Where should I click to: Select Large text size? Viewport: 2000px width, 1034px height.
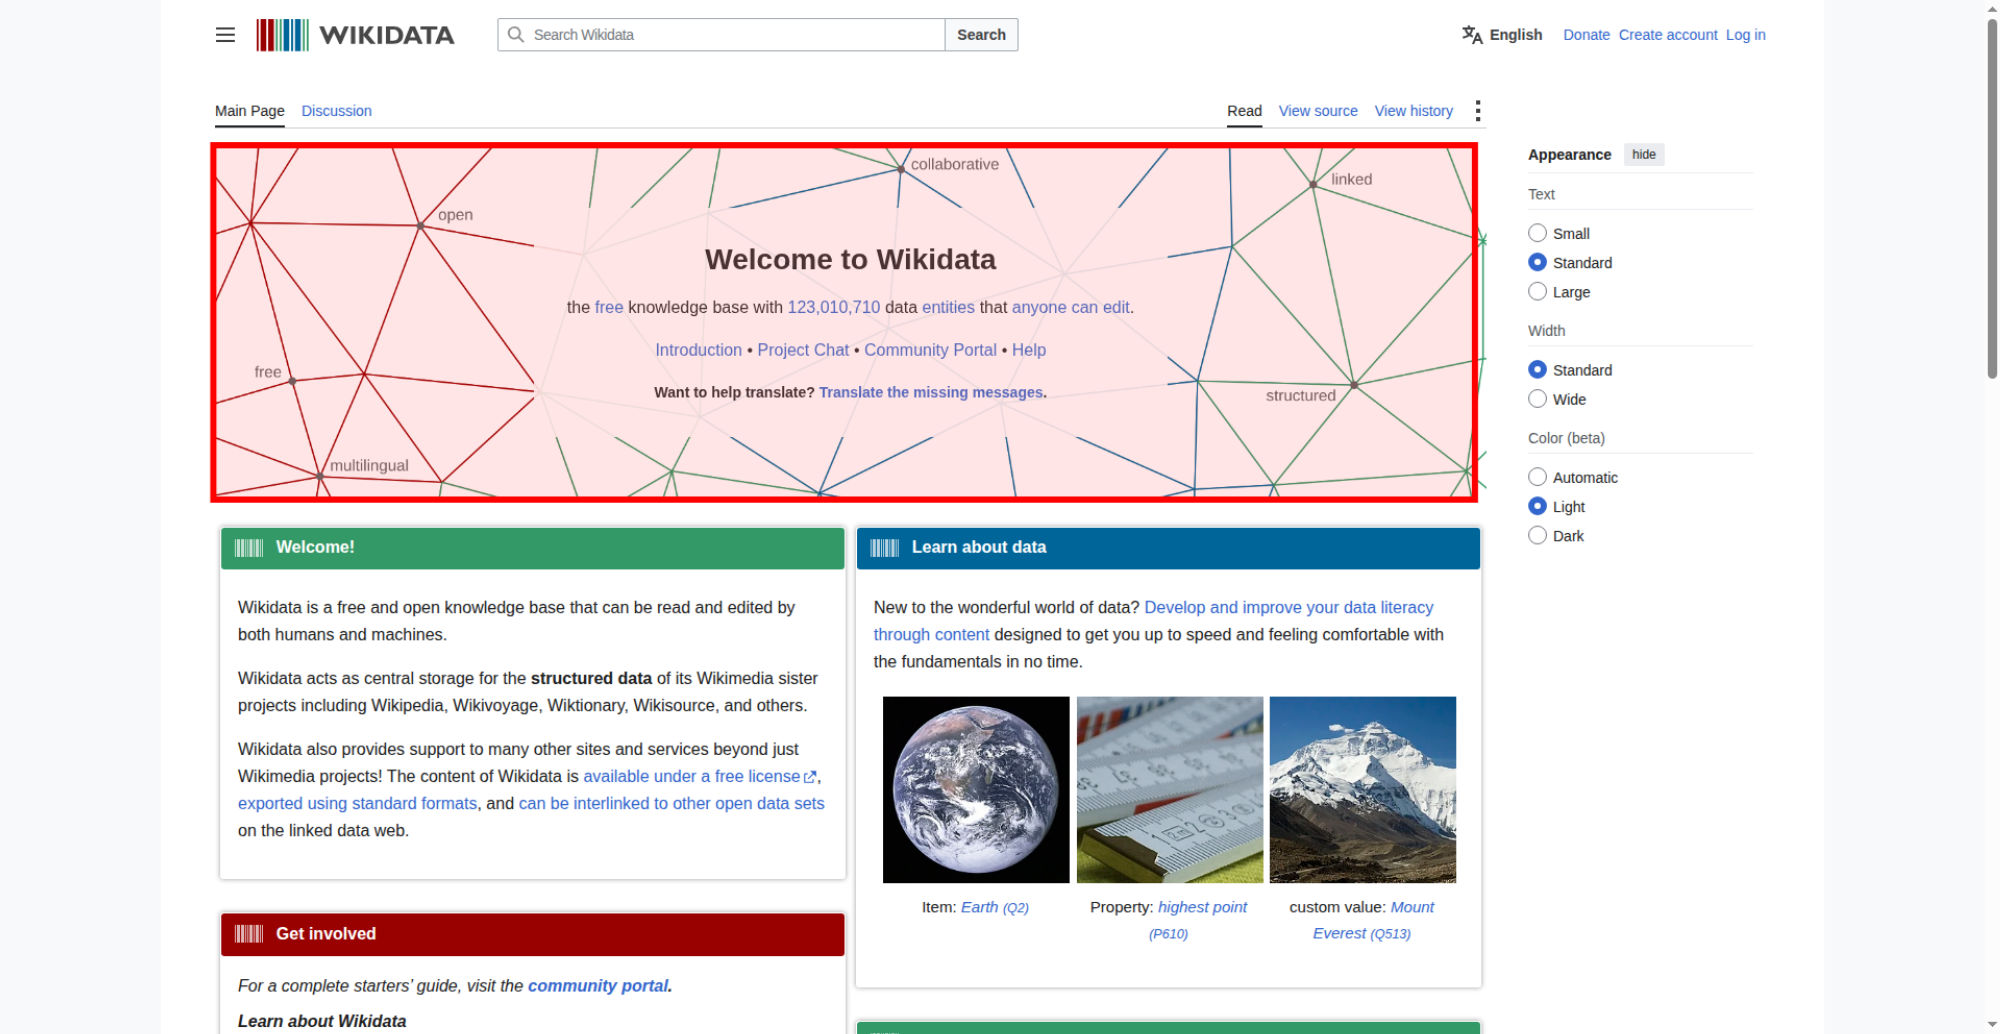pyautogui.click(x=1537, y=291)
